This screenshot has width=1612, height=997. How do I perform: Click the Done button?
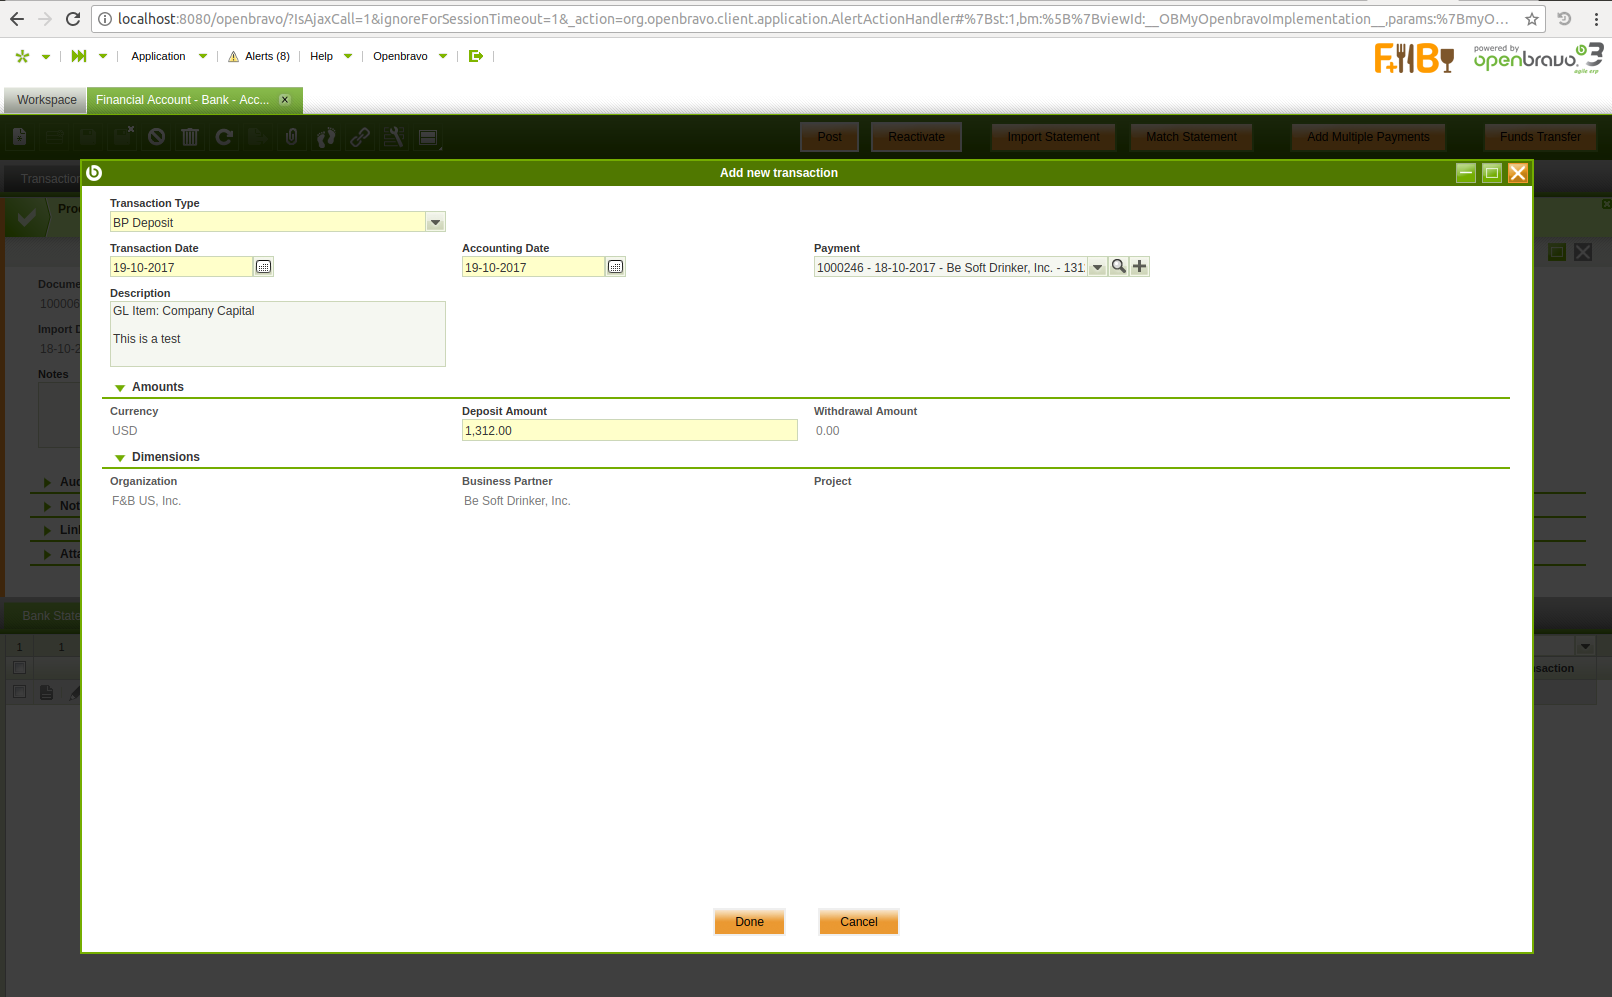click(749, 922)
